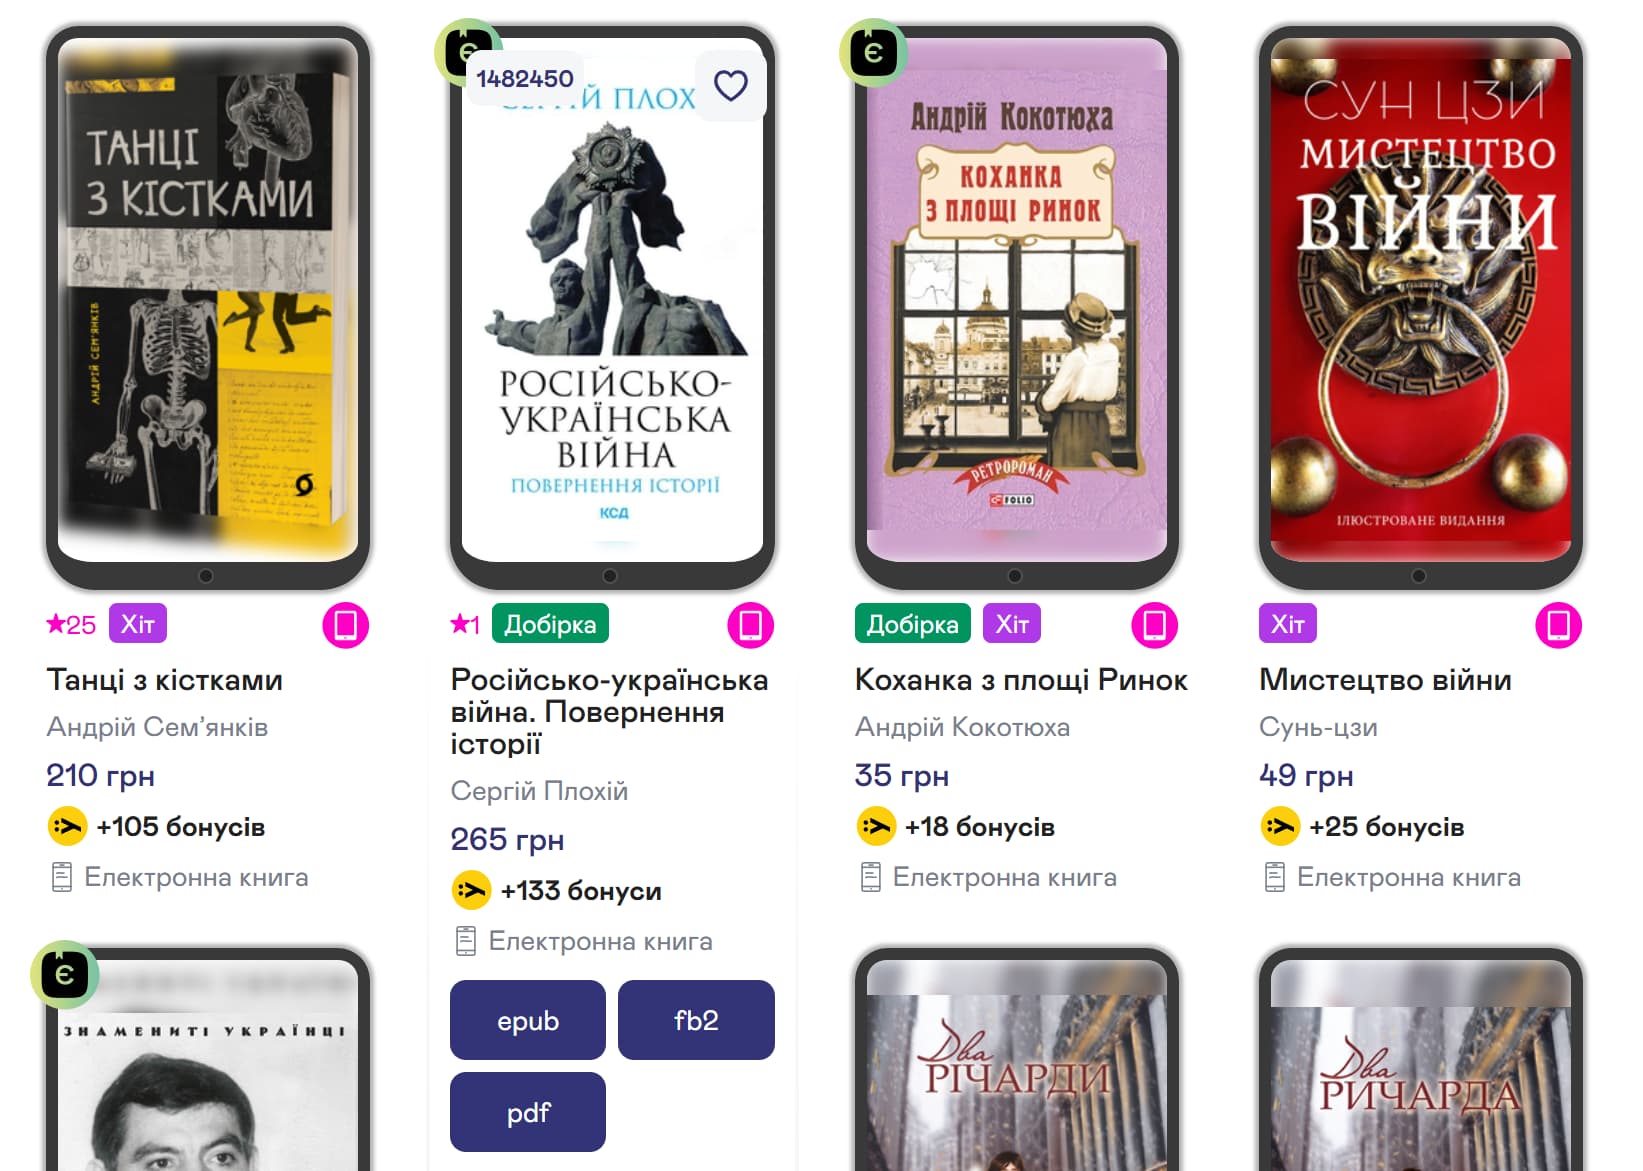The width and height of the screenshot is (1643, 1171).
Task: Choose the pdf format button
Action: pyautogui.click(x=528, y=1112)
